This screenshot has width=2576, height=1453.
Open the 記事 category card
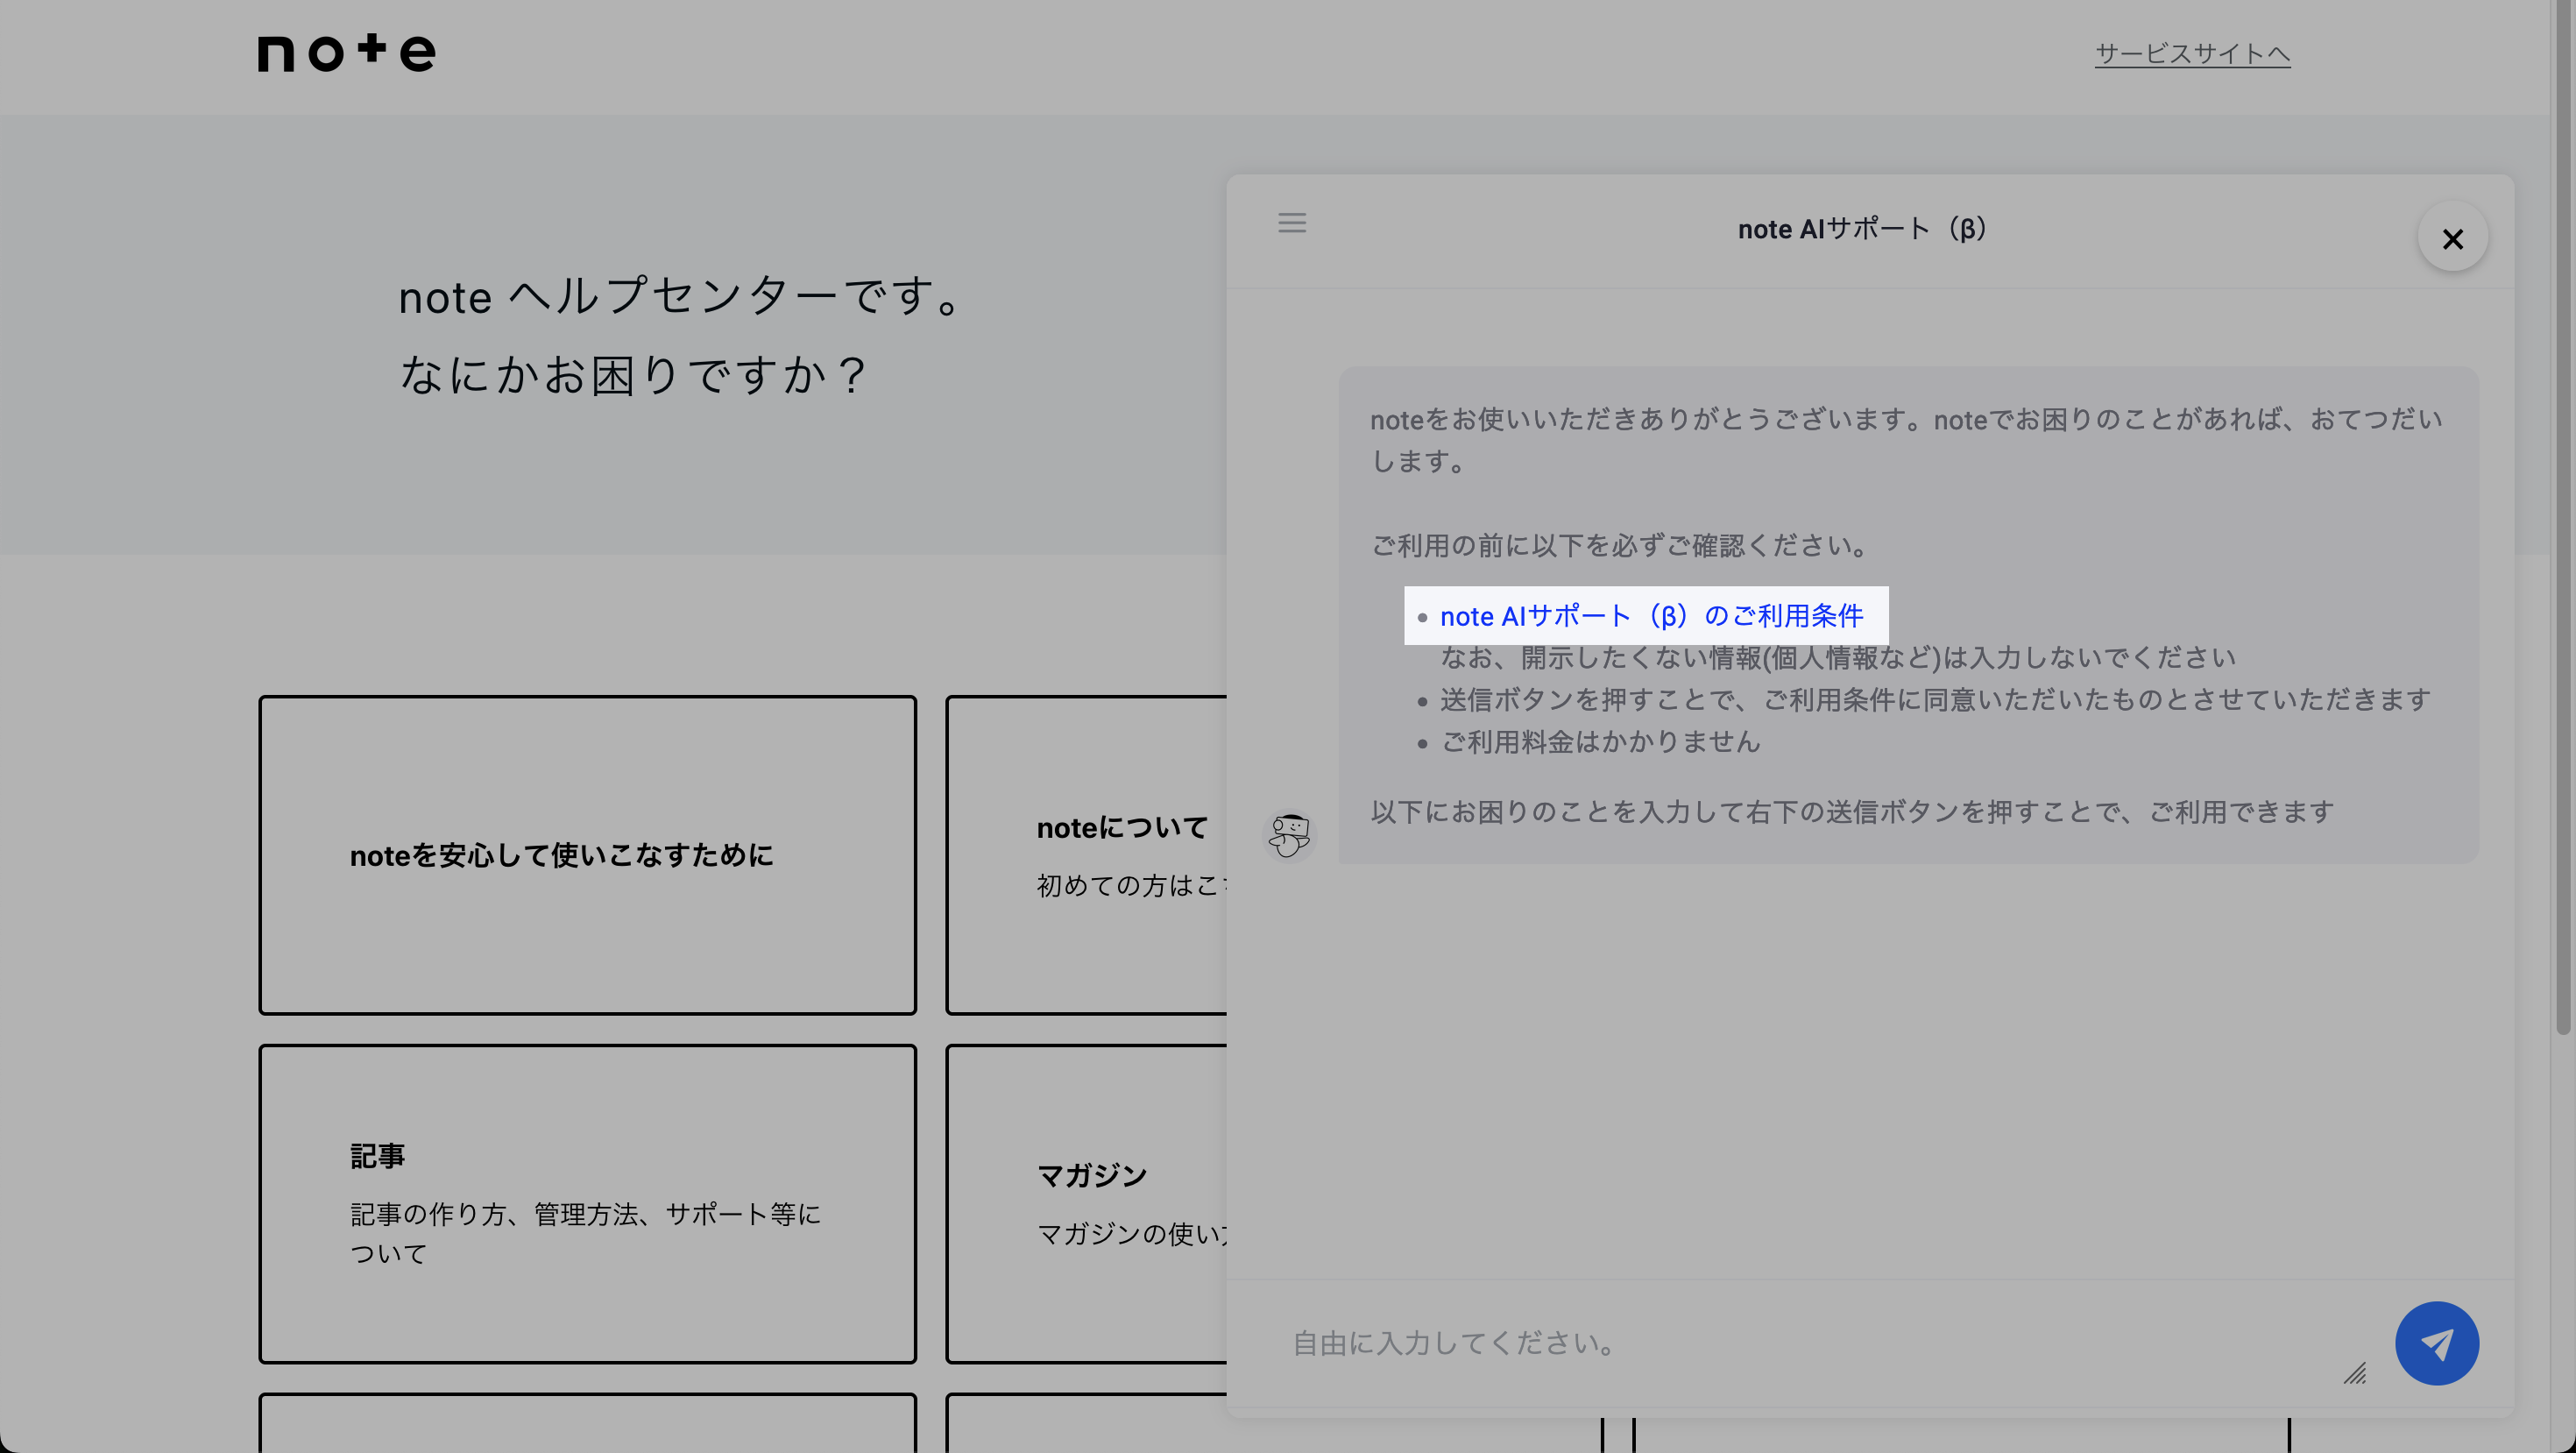click(x=587, y=1204)
